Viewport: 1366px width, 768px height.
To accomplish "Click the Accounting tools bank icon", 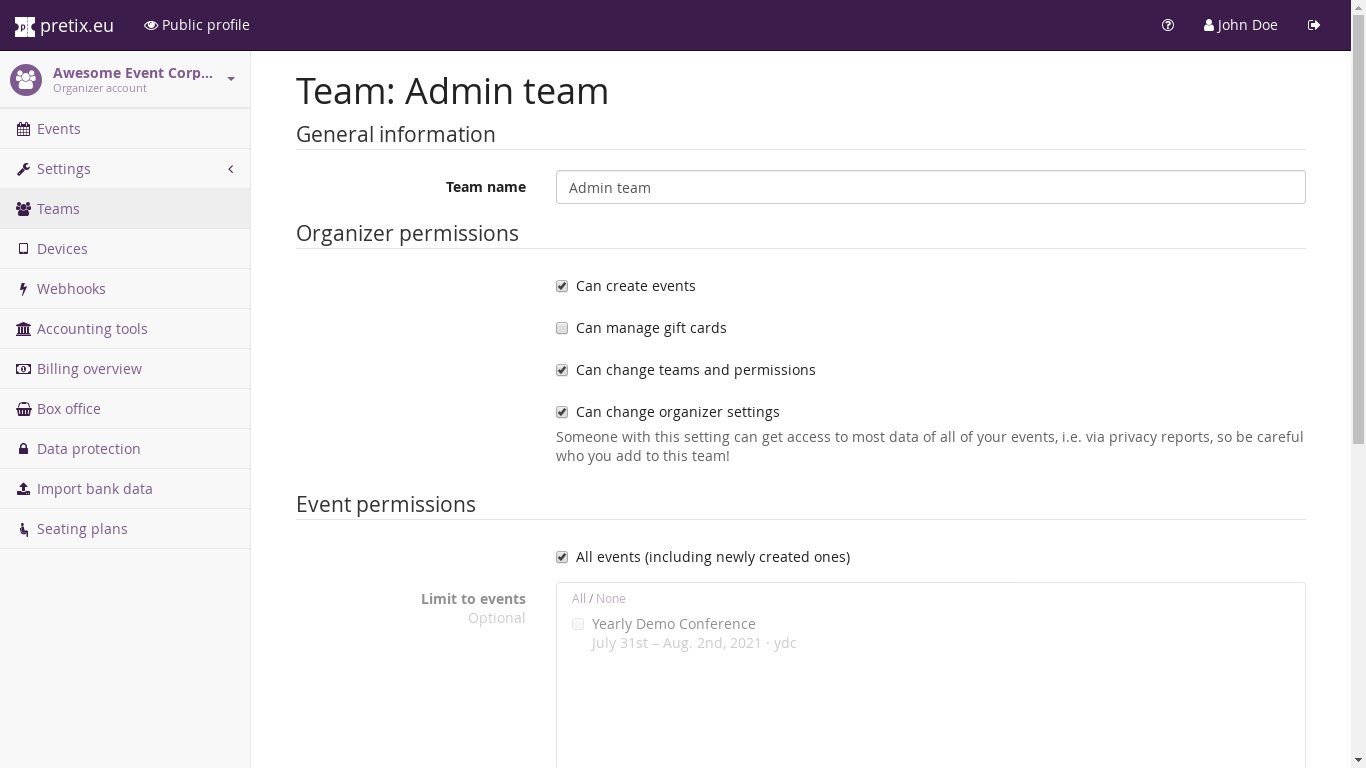I will tap(23, 329).
